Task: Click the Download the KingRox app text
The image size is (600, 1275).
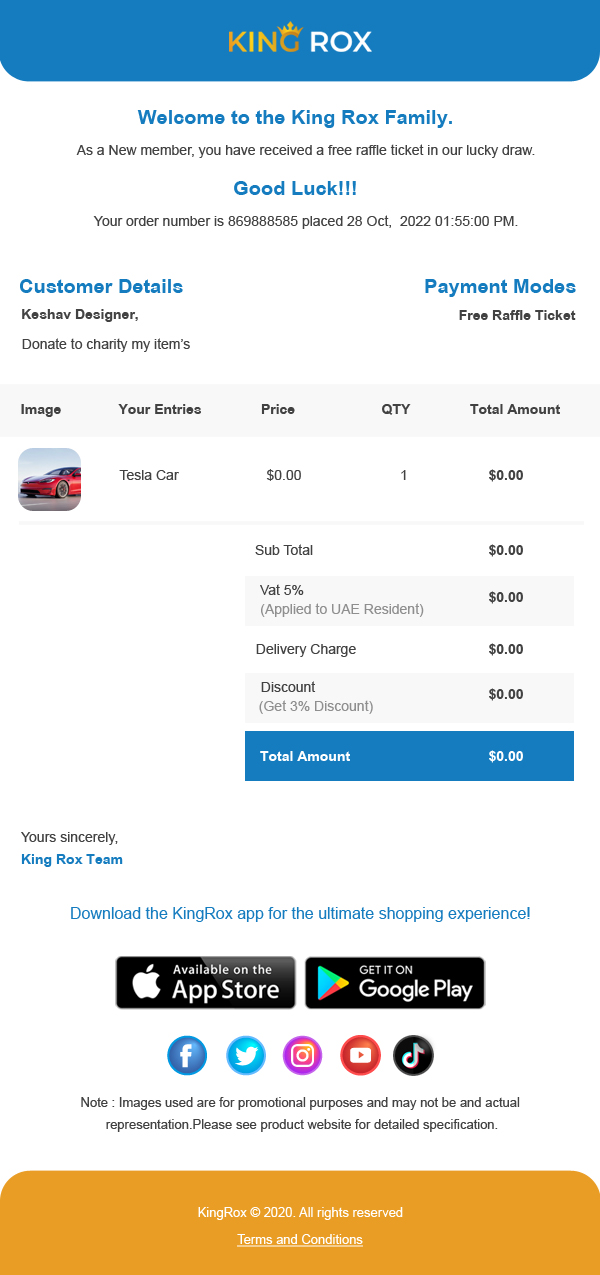Action: click(x=300, y=914)
